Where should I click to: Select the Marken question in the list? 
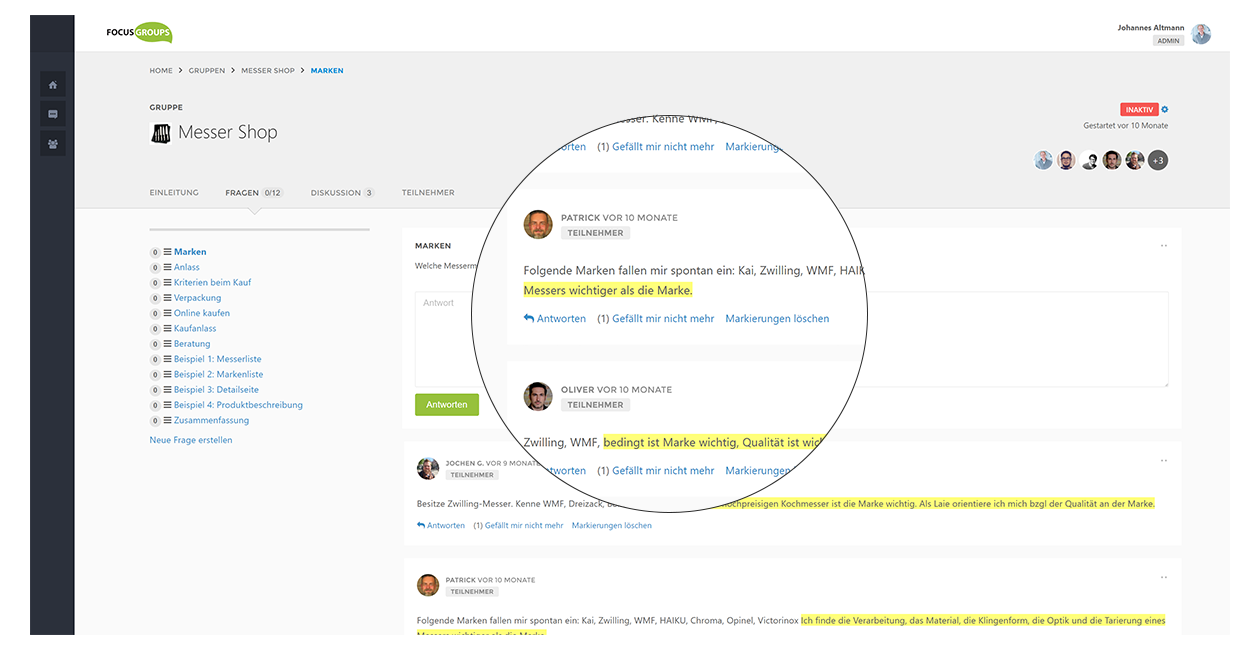190,252
